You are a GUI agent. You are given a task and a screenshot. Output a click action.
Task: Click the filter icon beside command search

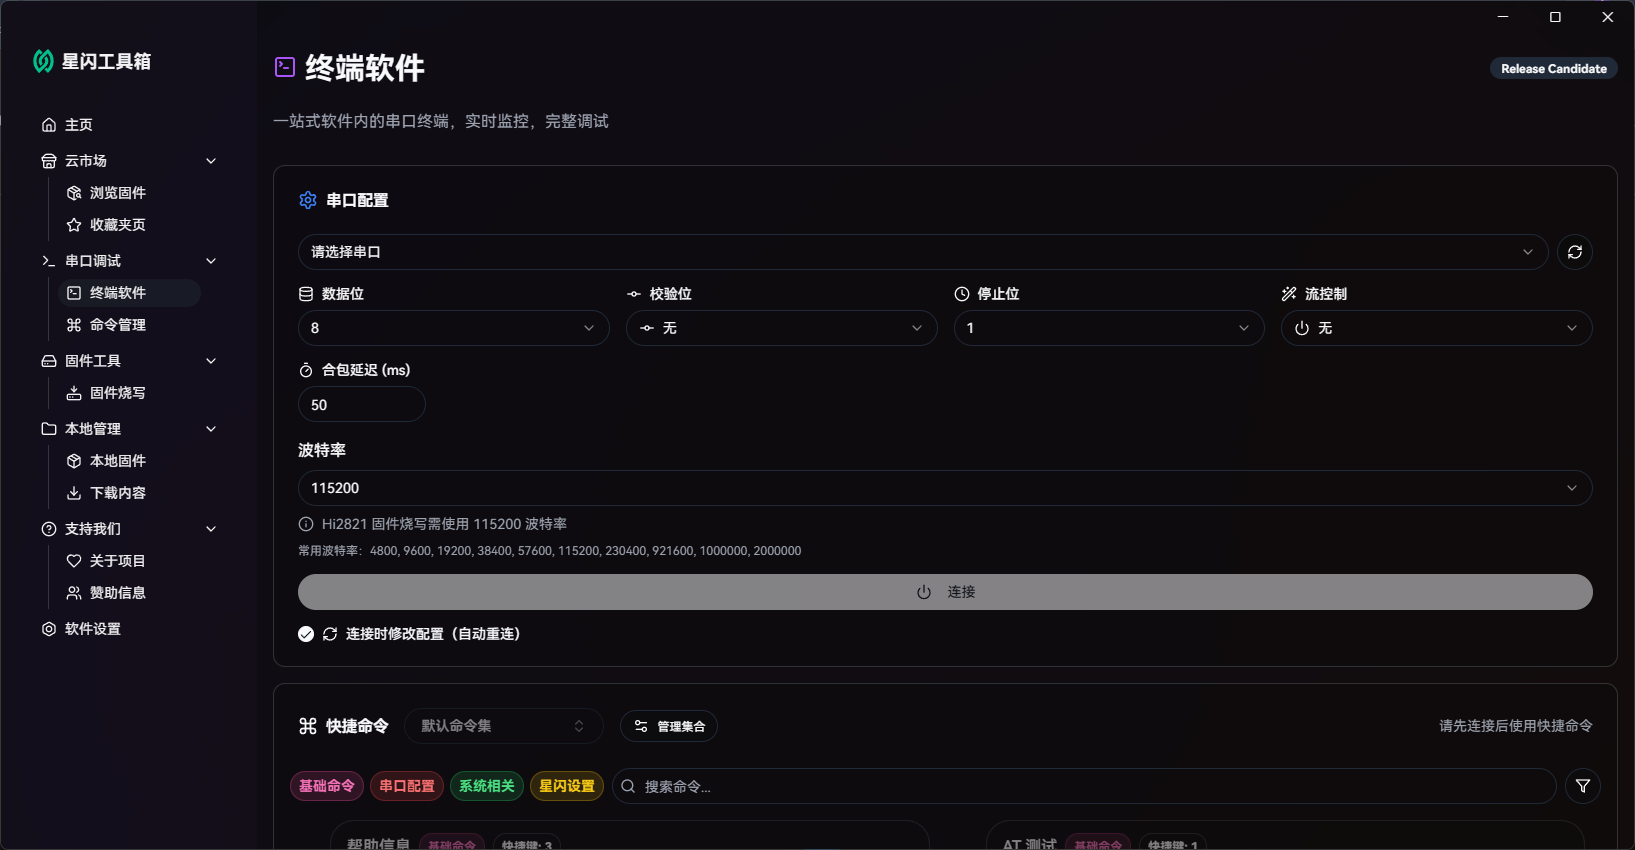pos(1582,786)
